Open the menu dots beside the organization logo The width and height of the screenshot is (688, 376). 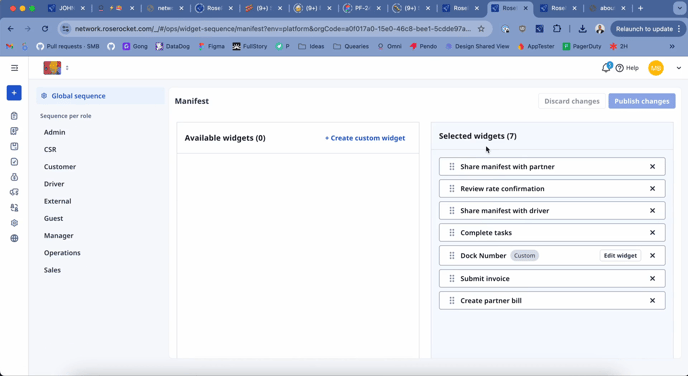coord(67,68)
